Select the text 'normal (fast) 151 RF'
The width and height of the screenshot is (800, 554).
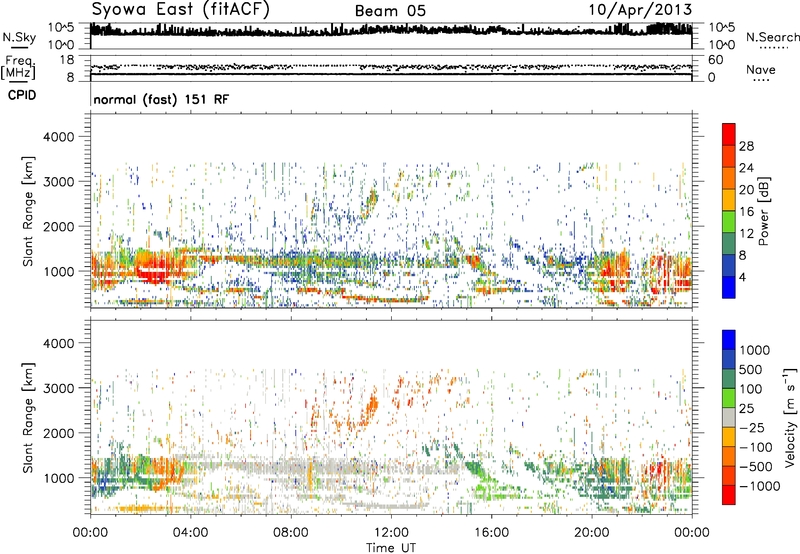(161, 99)
